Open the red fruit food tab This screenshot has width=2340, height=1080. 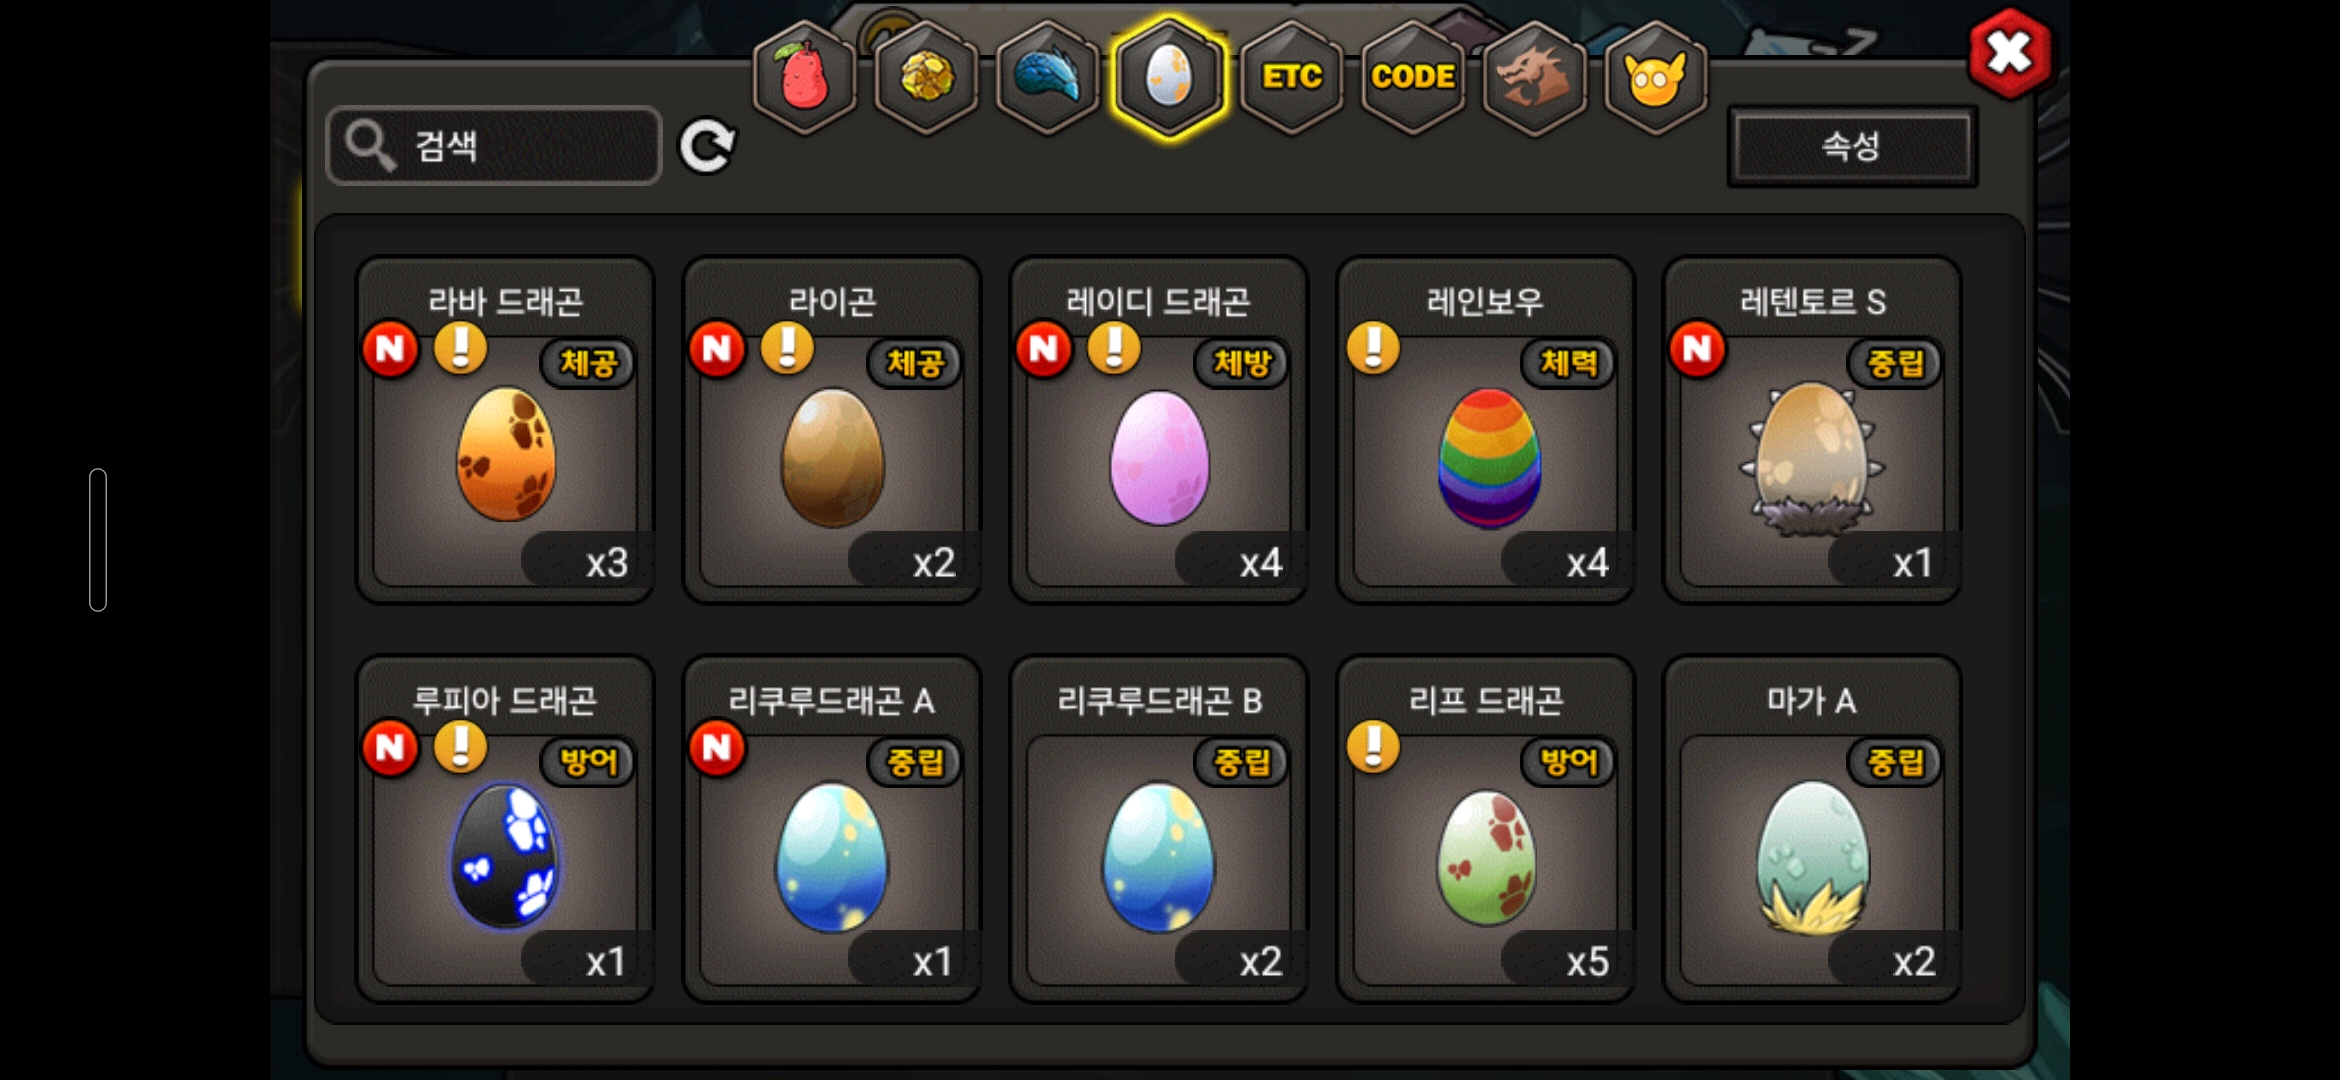coord(805,78)
